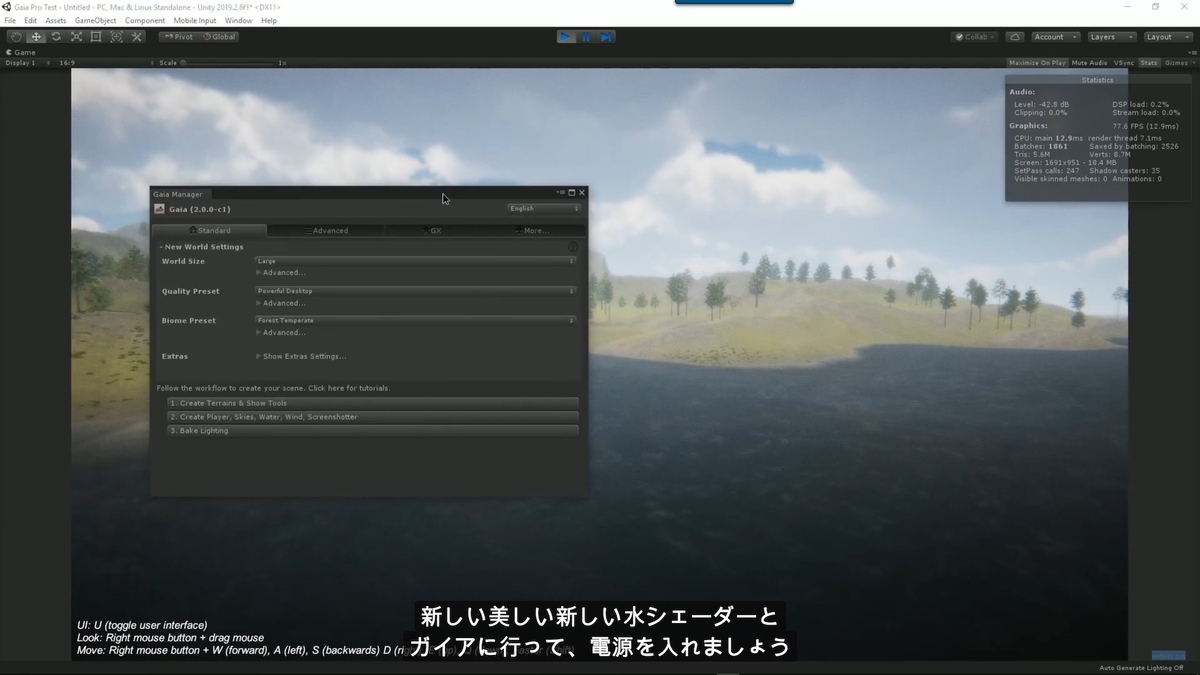
Task: Open the Layout dropdown
Action: (x=1166, y=37)
